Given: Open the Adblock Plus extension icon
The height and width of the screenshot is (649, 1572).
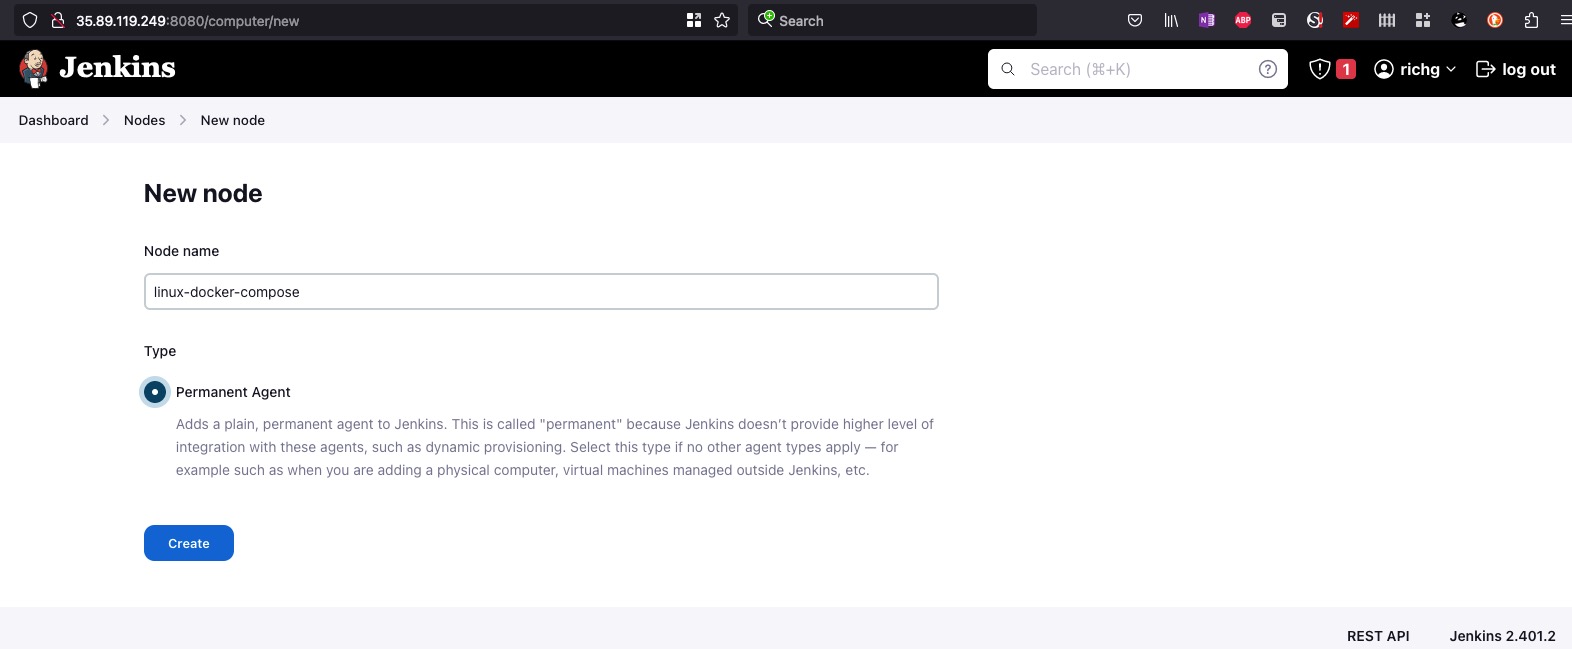Looking at the screenshot, I should (1243, 20).
